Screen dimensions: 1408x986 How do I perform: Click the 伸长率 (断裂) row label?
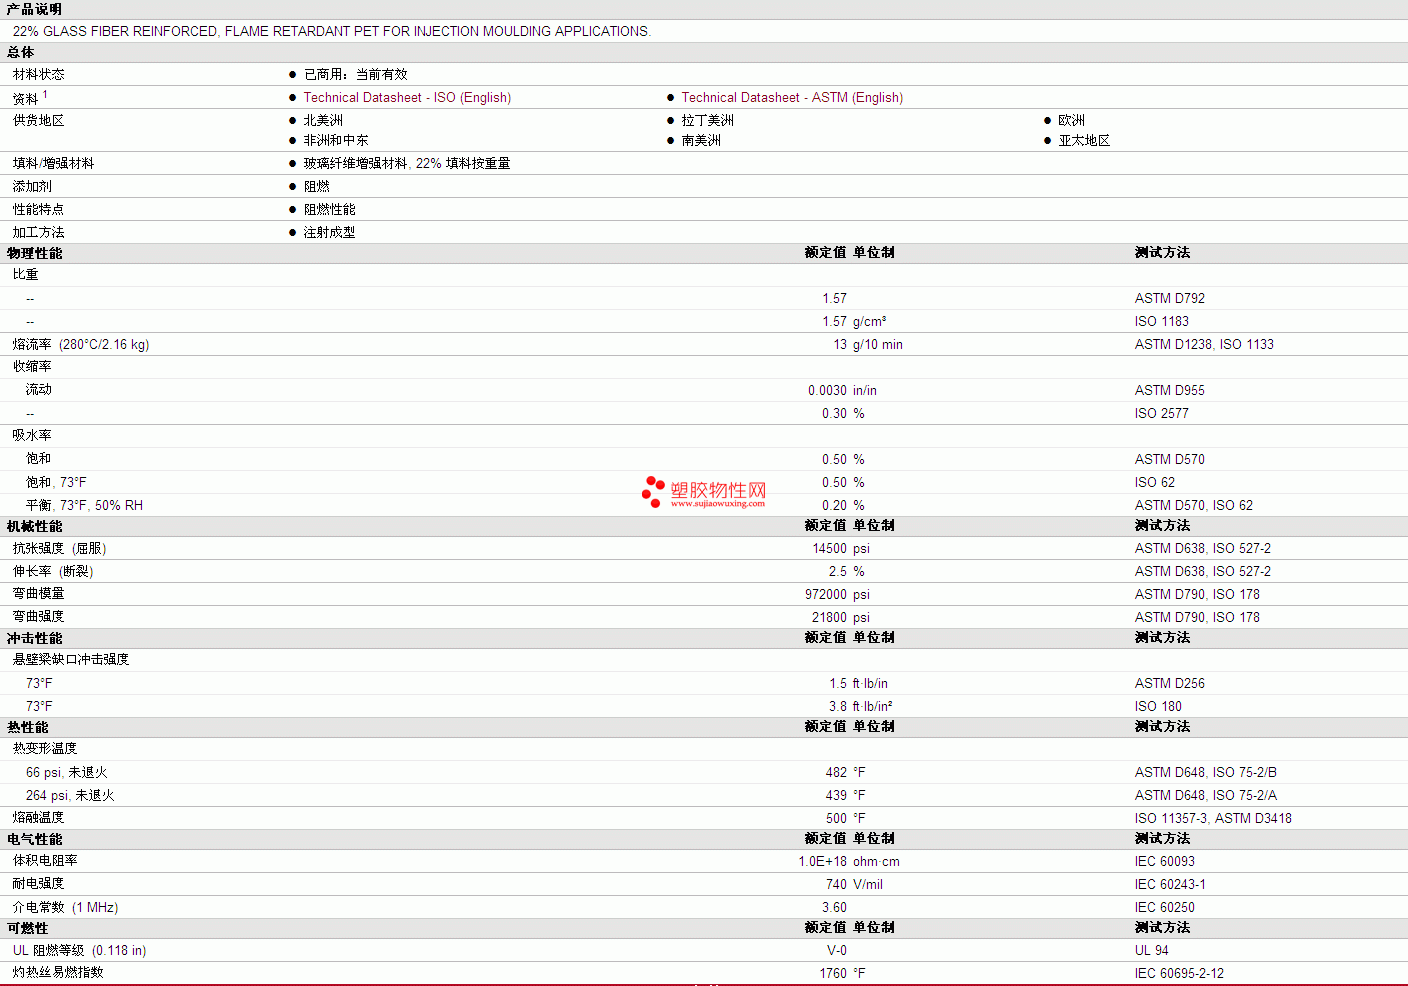pyautogui.click(x=53, y=571)
